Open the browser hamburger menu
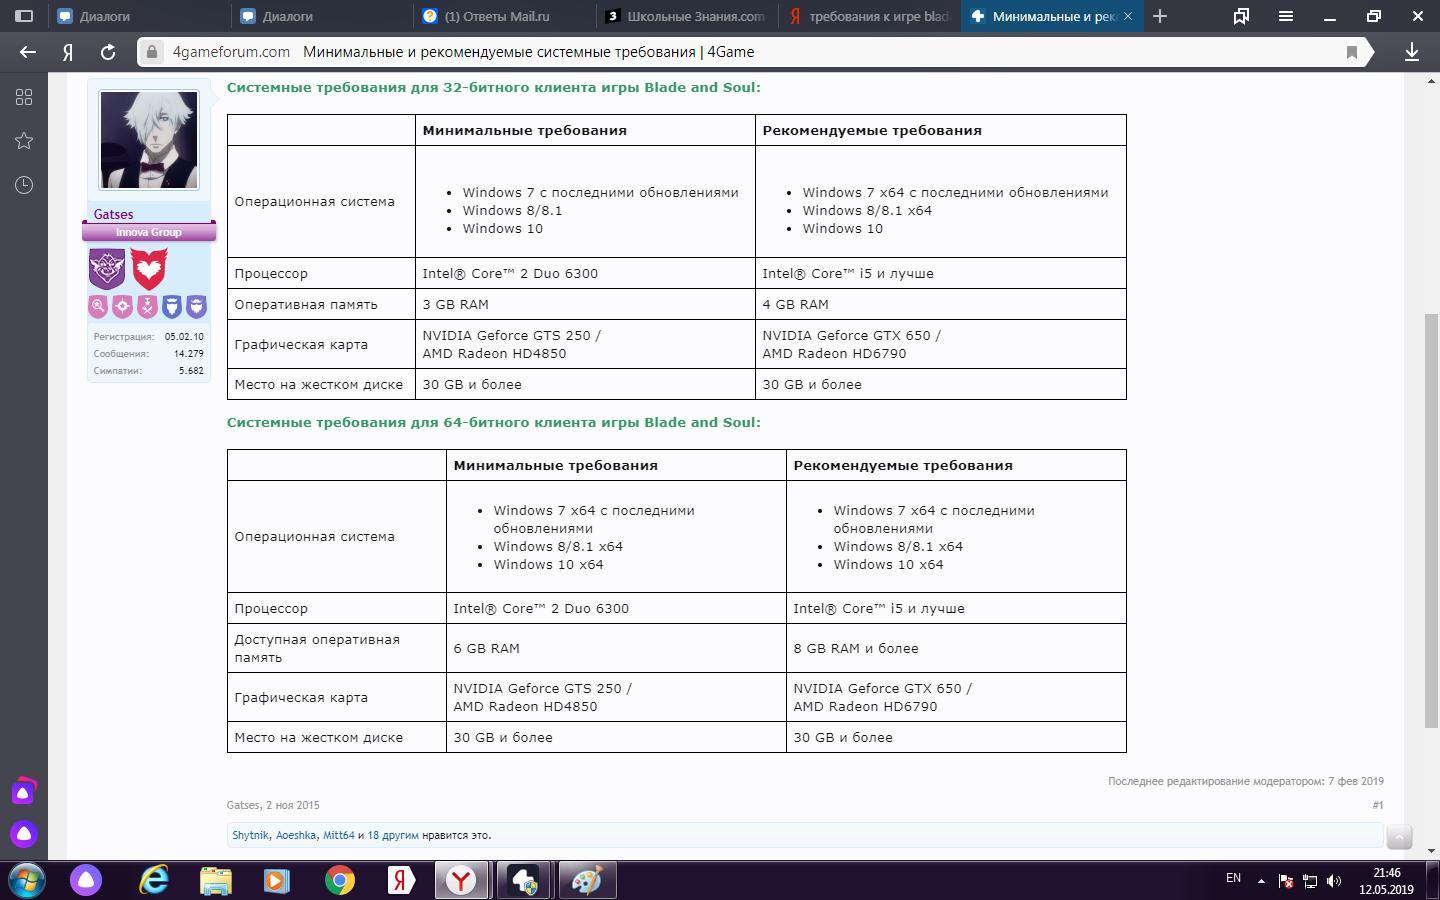The image size is (1440, 900). point(1286,16)
